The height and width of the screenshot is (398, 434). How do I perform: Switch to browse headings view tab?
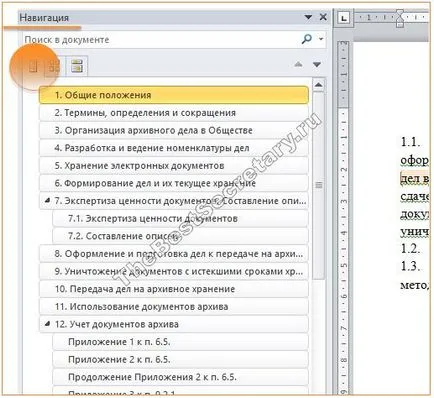point(33,66)
